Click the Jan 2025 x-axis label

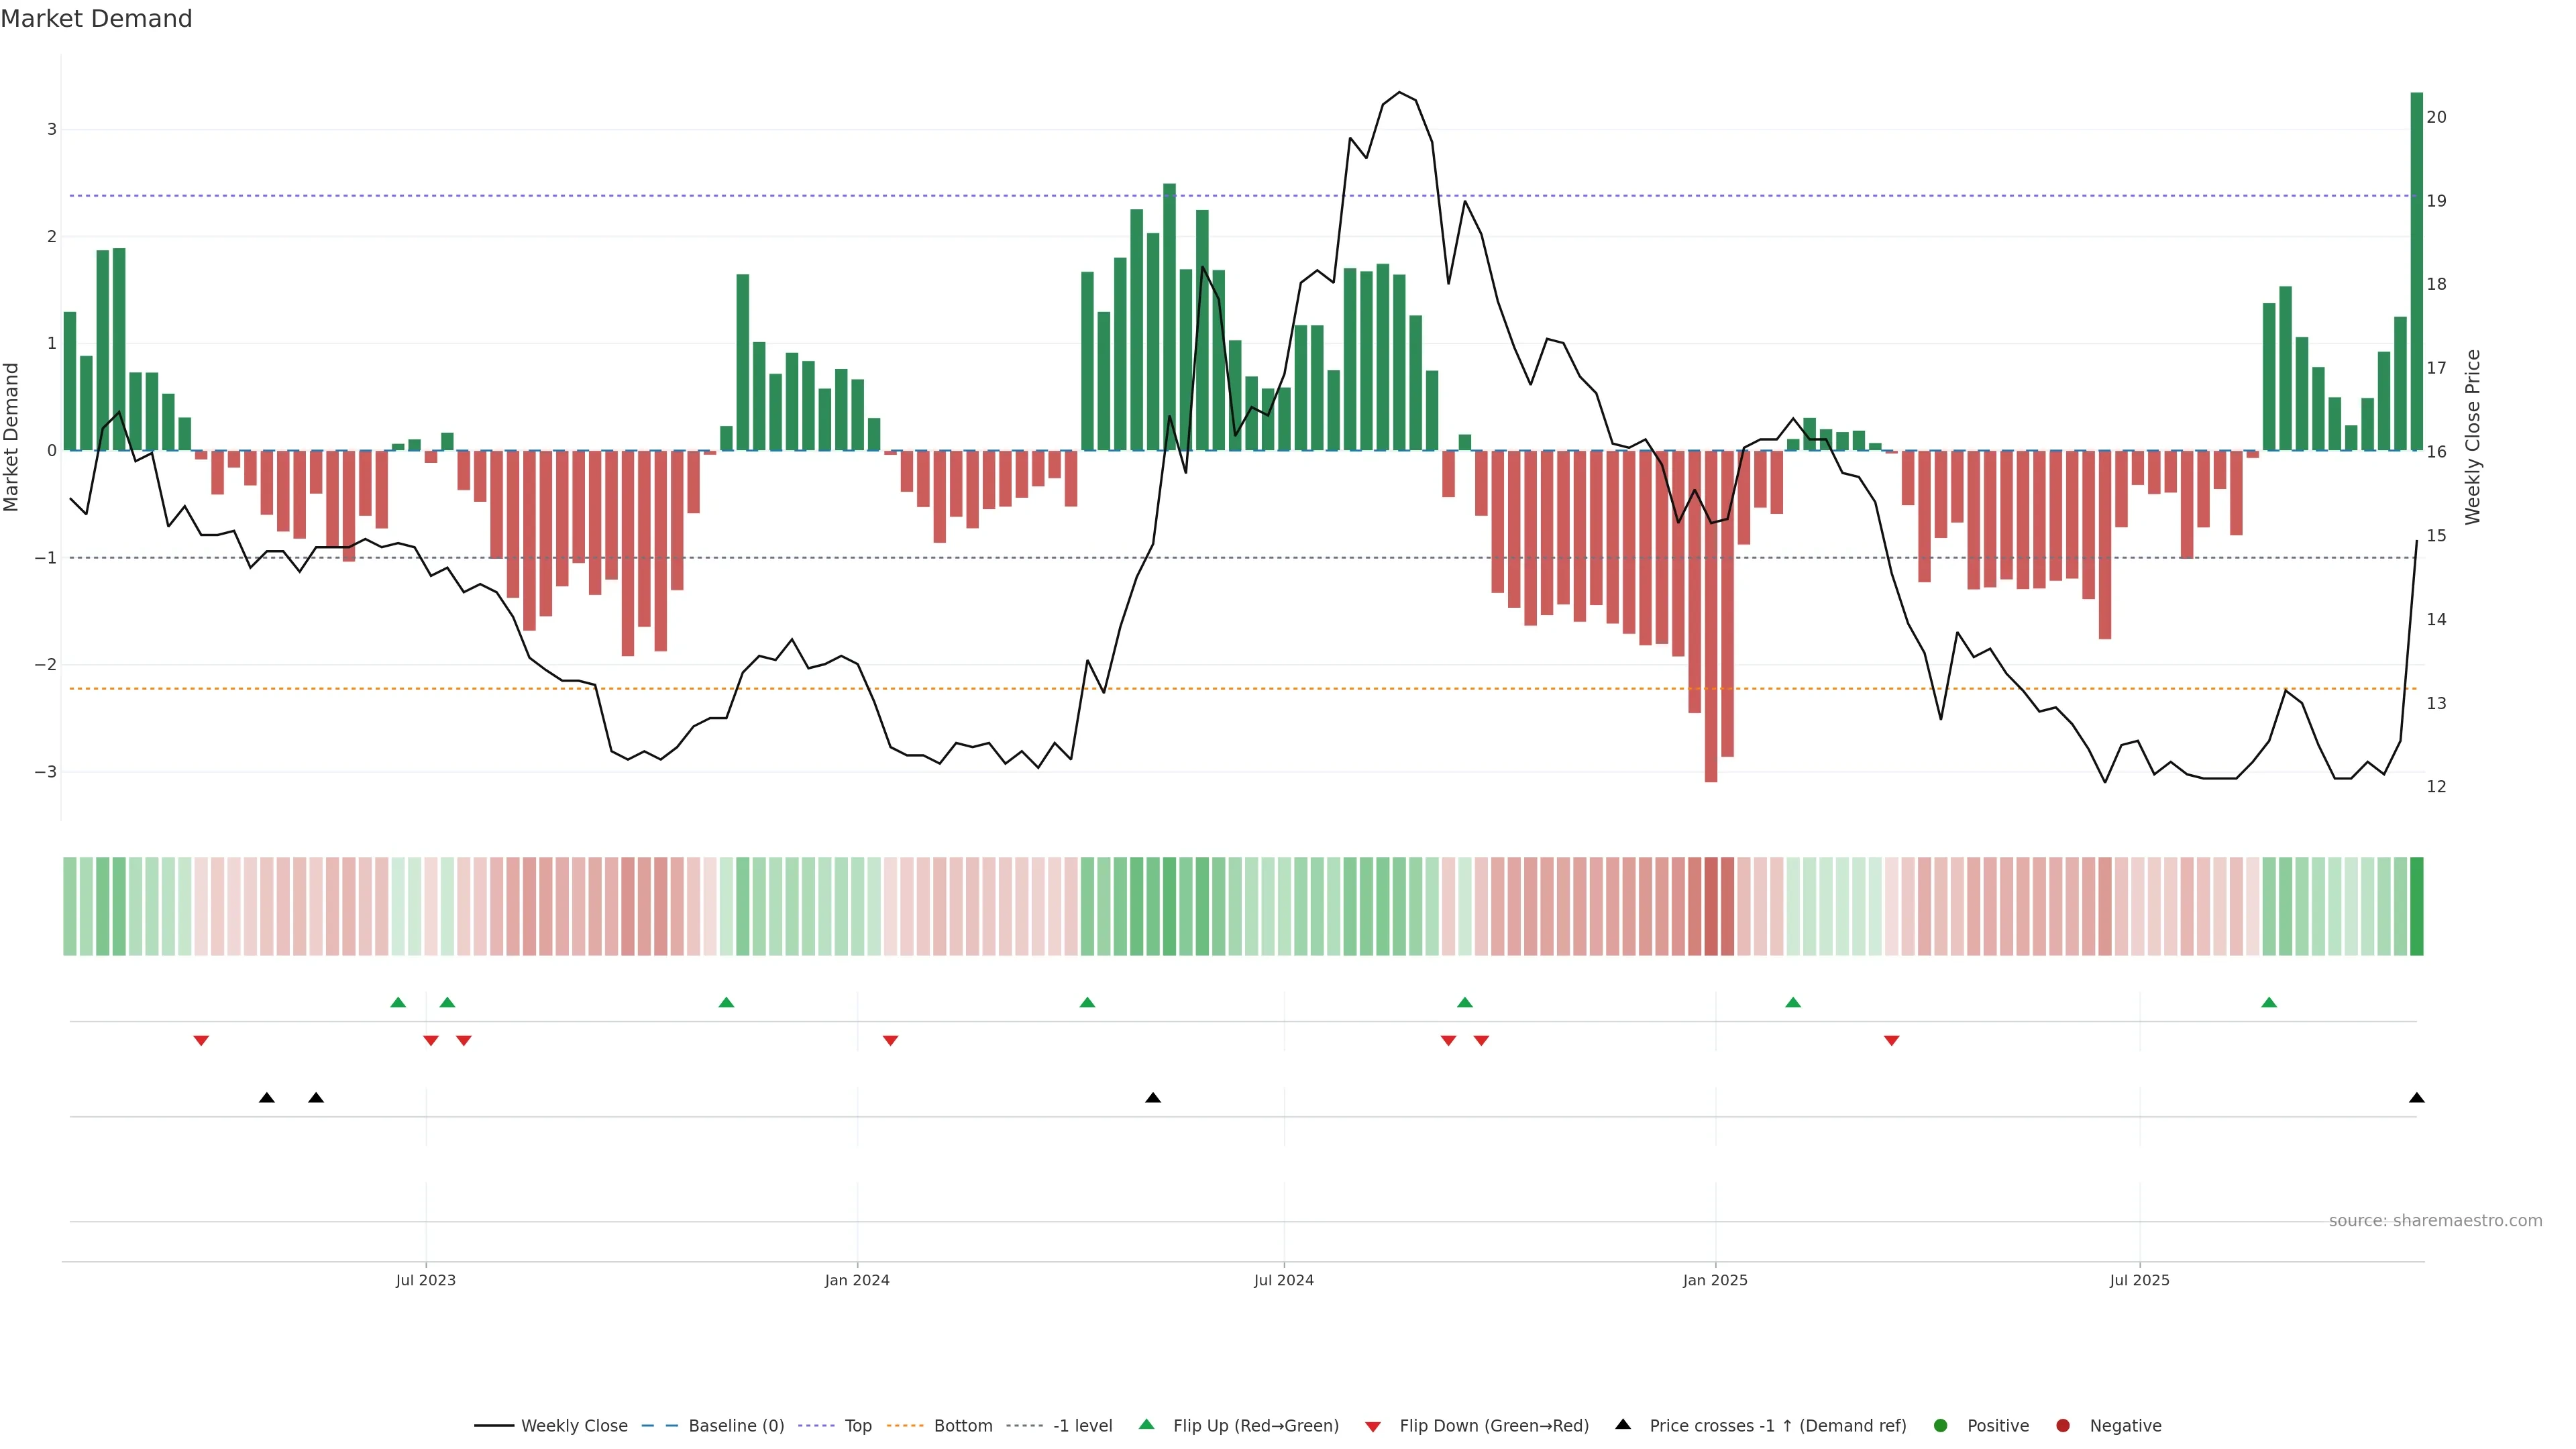pyautogui.click(x=1715, y=1280)
